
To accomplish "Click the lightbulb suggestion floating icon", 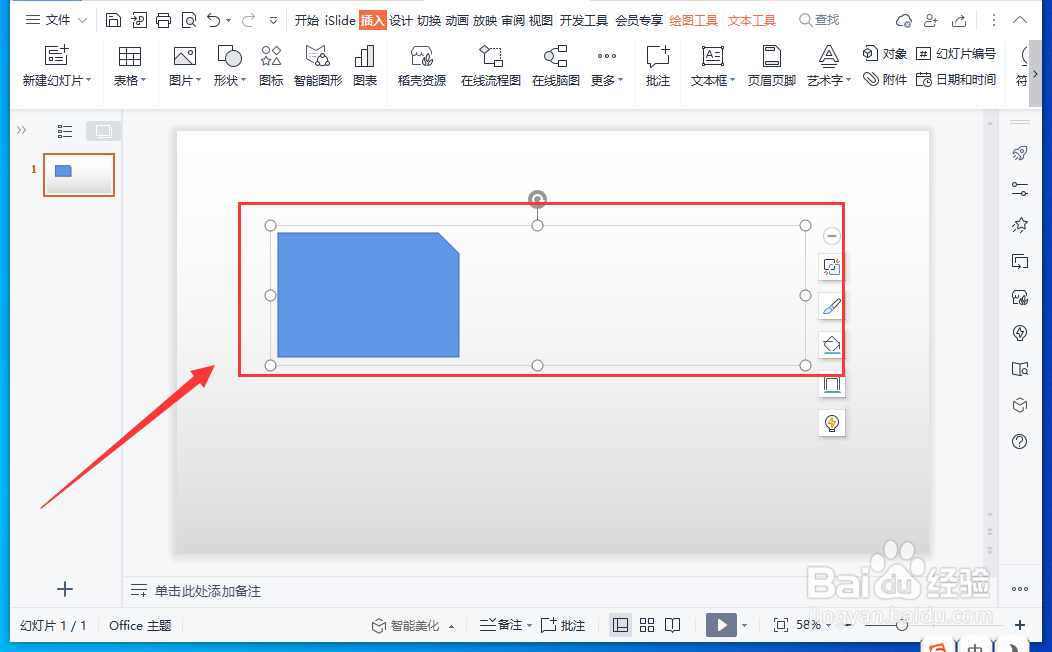I will click(x=832, y=423).
